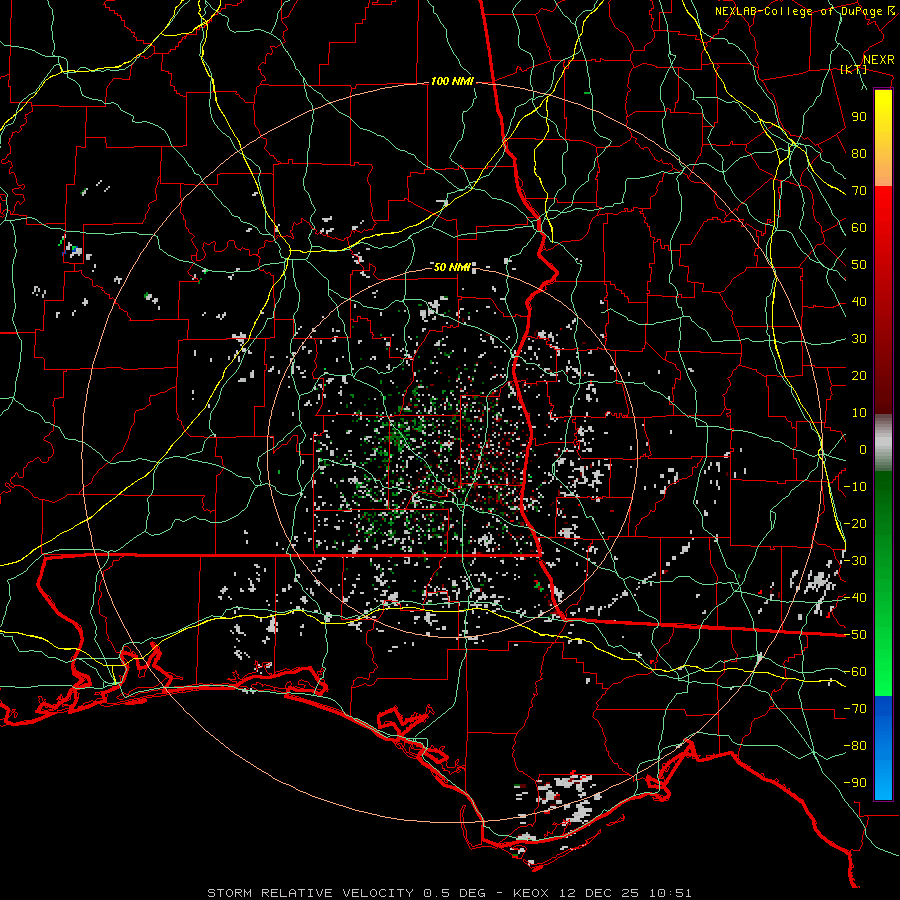
Task: Click the "NEXR" label near the legend
Action: coord(879,60)
